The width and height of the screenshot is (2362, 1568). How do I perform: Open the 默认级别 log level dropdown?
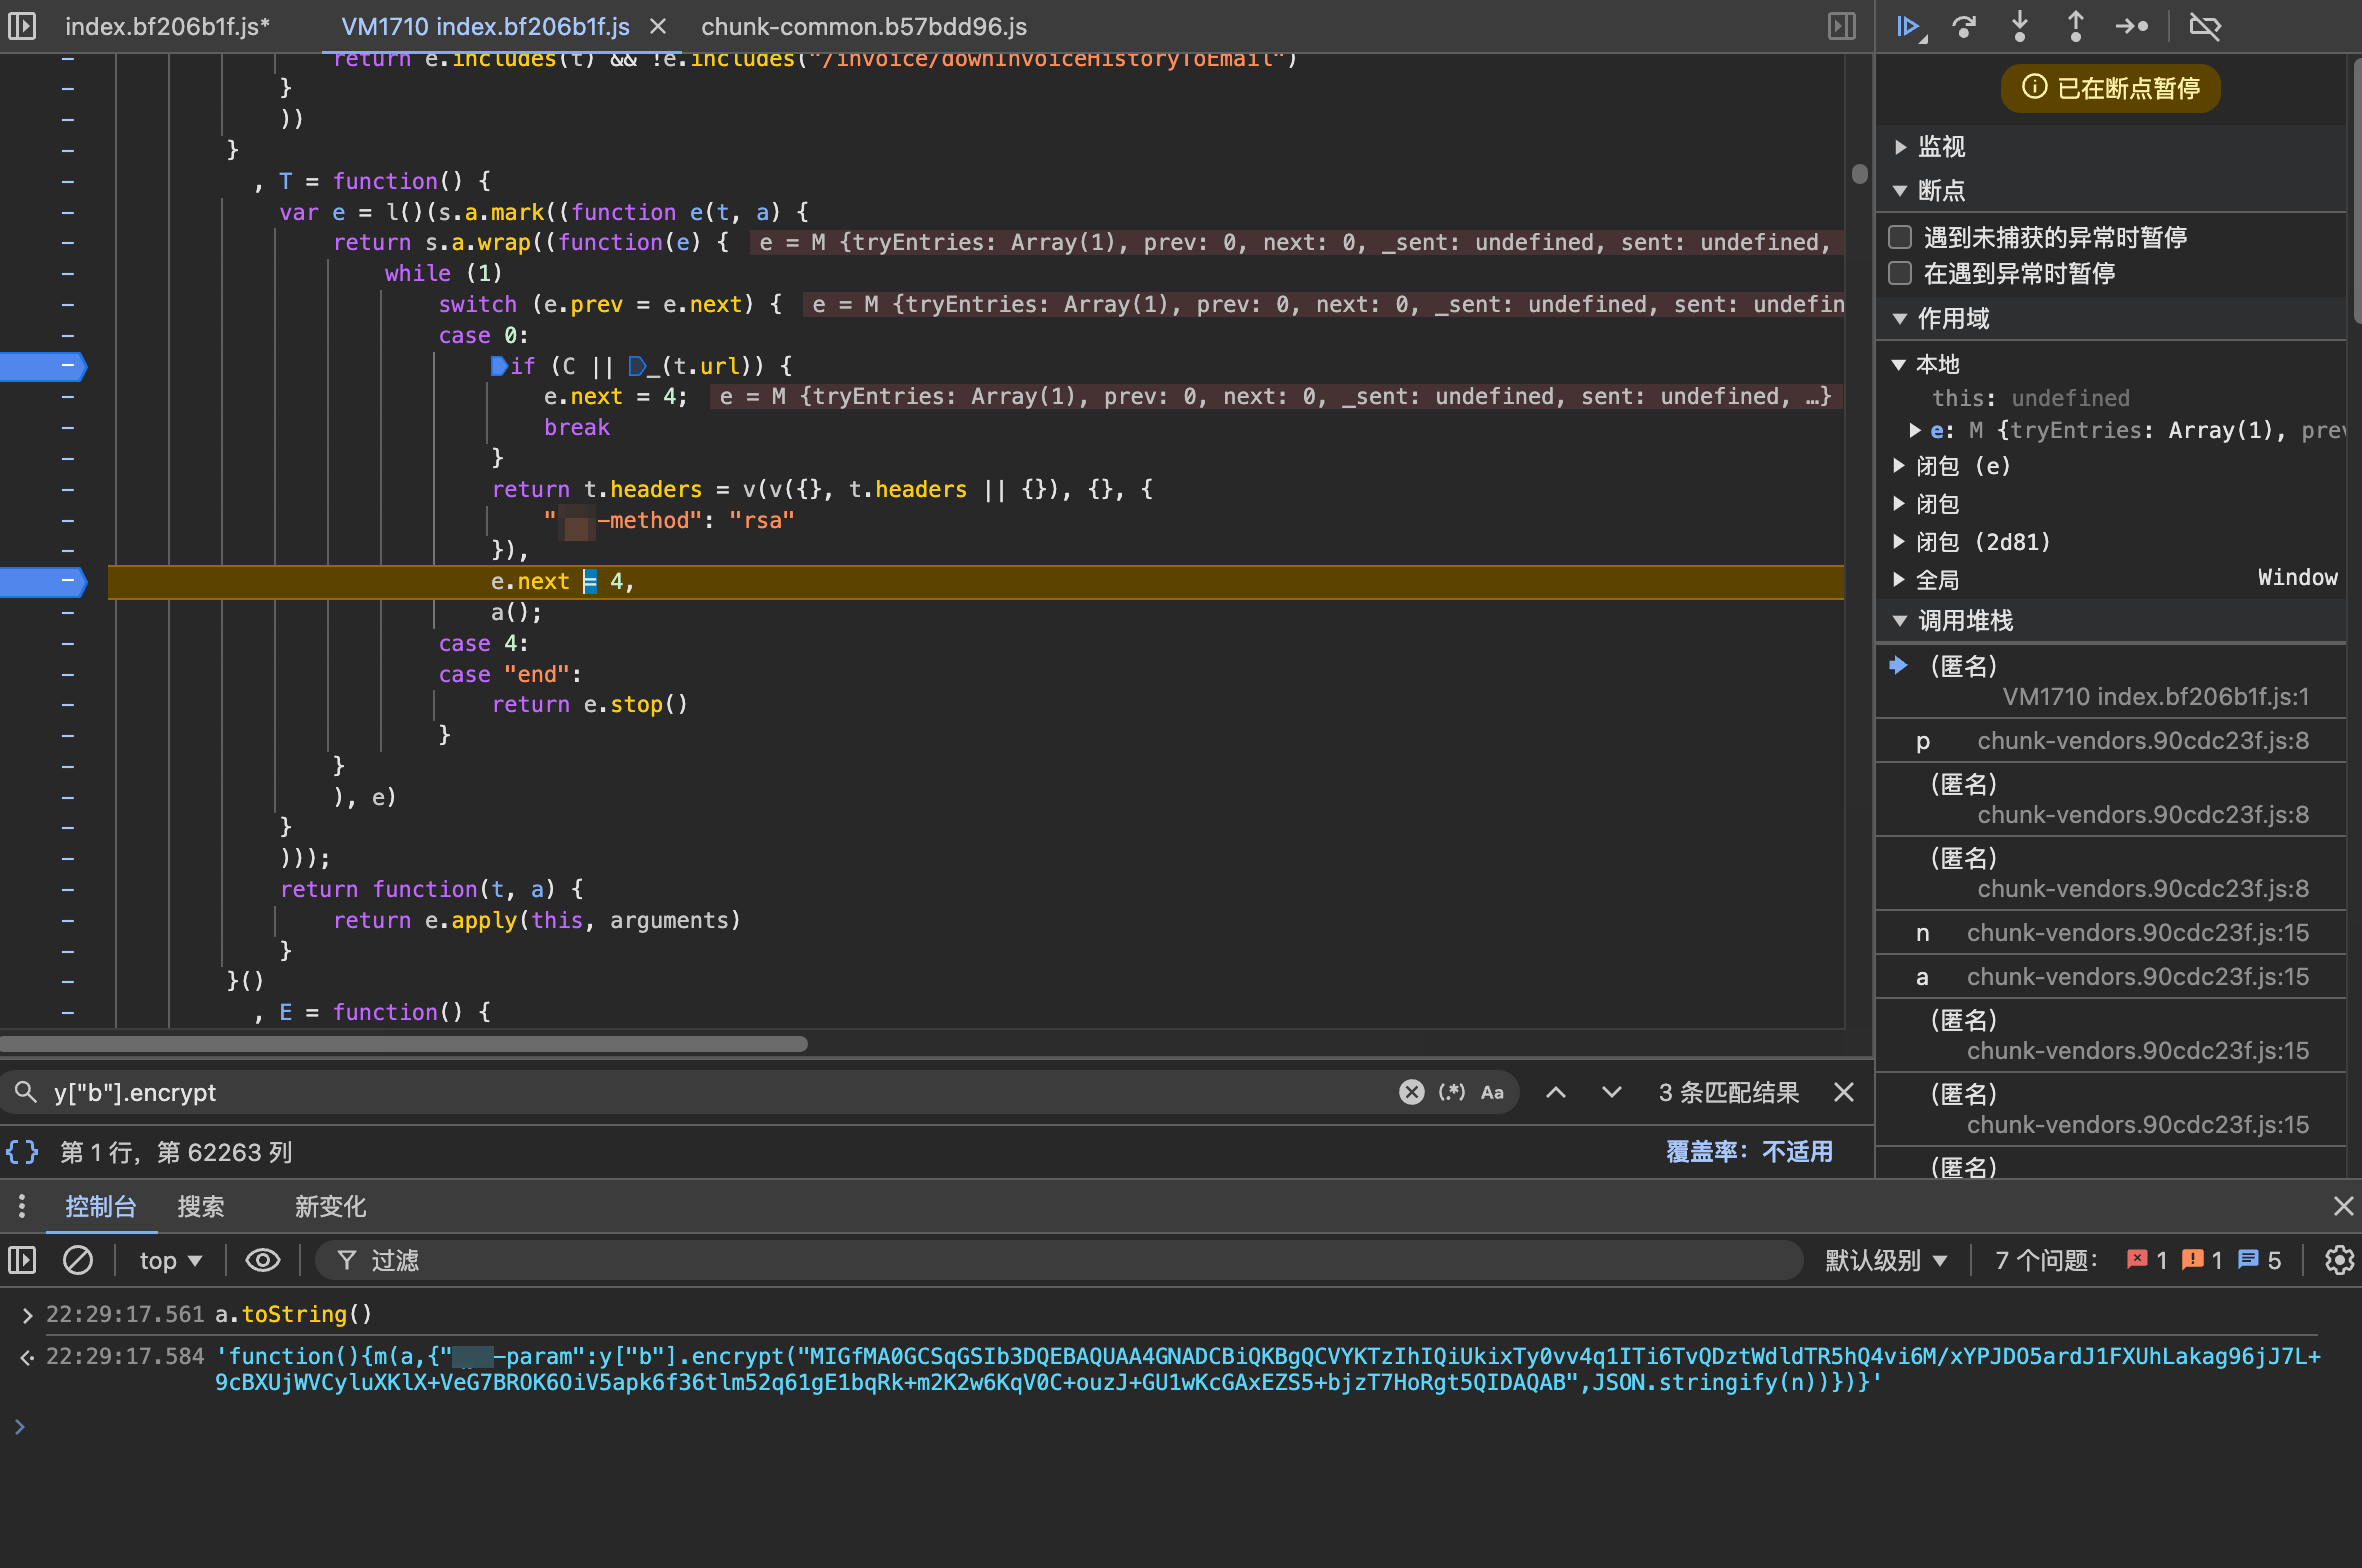pyautogui.click(x=1886, y=1260)
